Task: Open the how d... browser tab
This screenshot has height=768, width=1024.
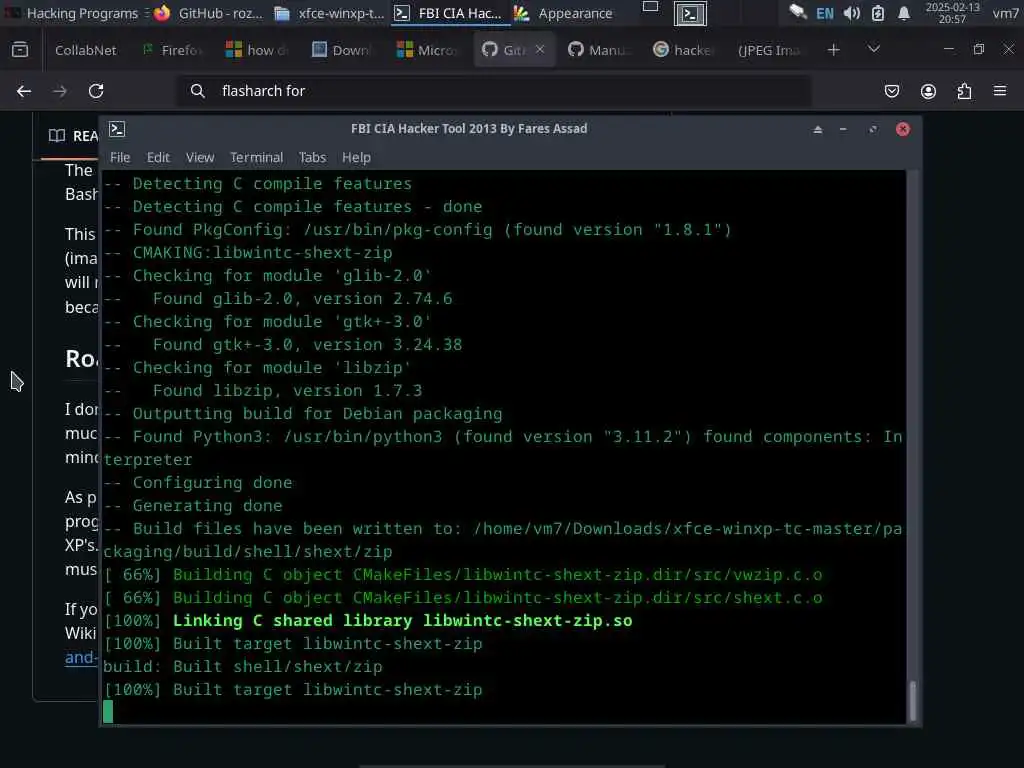Action: point(256,50)
